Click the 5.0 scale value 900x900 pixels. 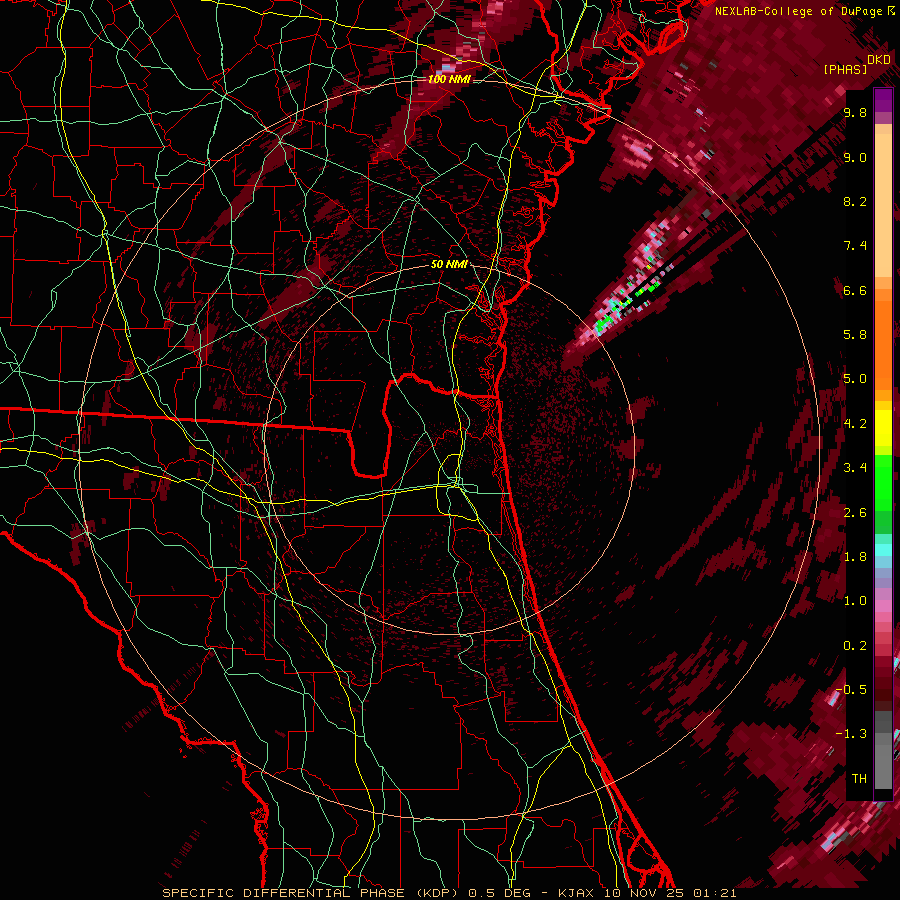[x=855, y=379]
